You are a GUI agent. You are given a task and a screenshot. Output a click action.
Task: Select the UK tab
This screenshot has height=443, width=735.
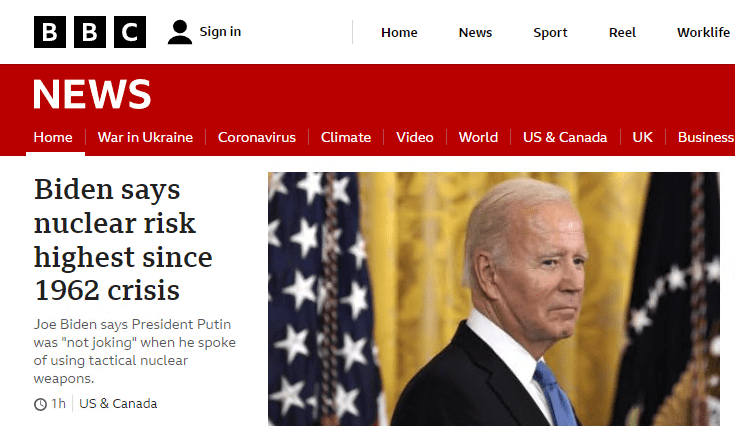click(642, 137)
